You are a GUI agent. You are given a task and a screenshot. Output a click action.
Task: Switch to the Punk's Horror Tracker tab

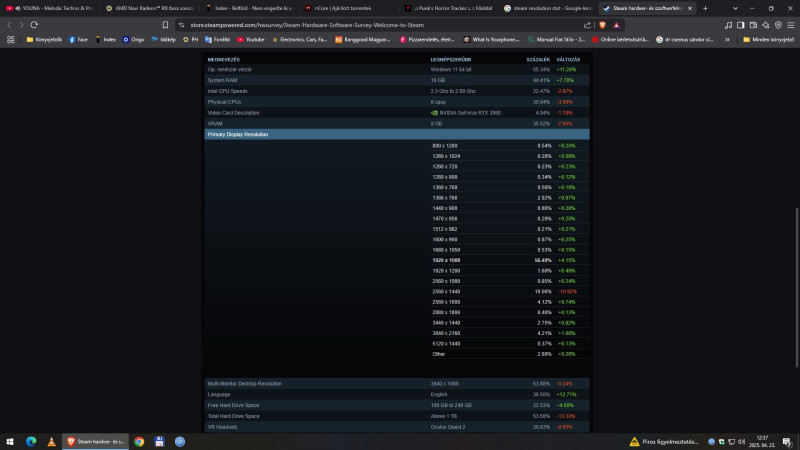click(448, 8)
